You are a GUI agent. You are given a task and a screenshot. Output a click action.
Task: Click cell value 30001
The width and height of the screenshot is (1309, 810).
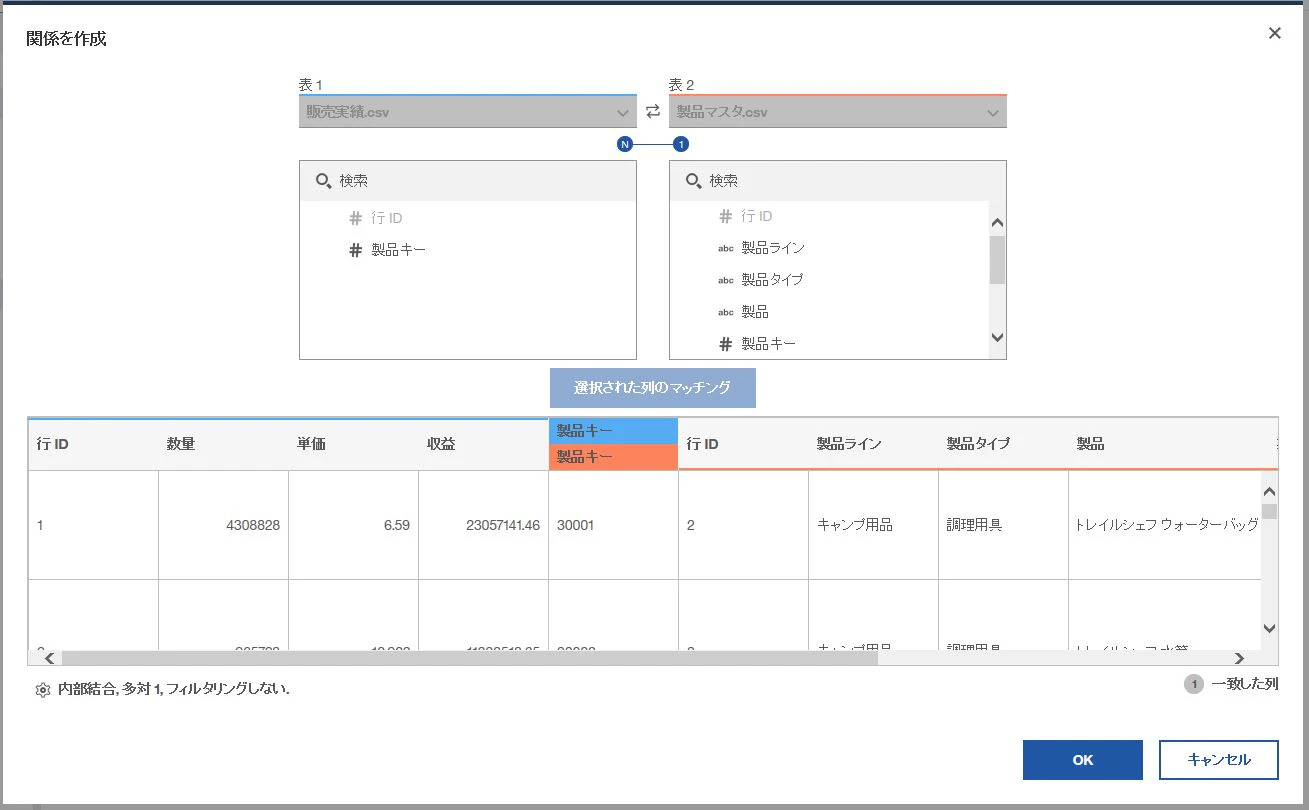575,525
